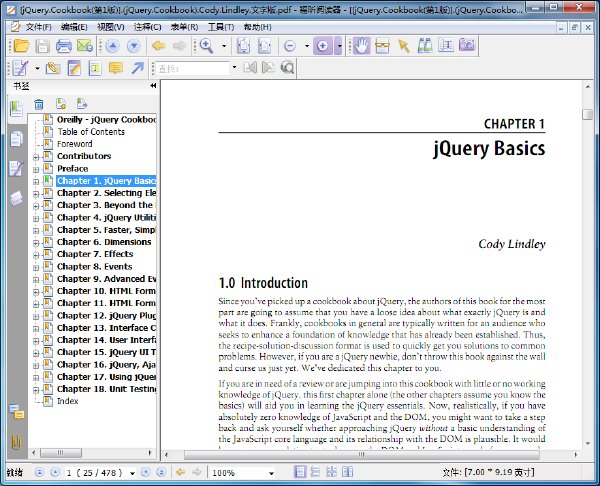Collapse the bookmarks panel with double arrow
Image resolution: width=600 pixels, height=486 pixels.
click(153, 86)
